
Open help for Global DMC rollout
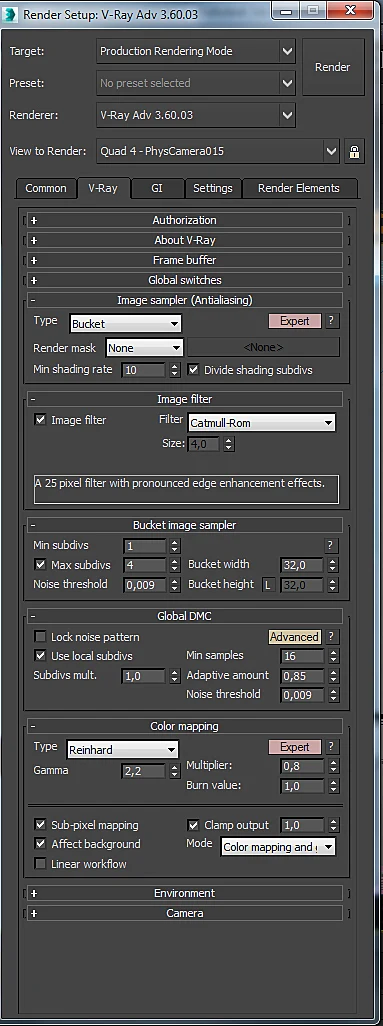(x=331, y=637)
